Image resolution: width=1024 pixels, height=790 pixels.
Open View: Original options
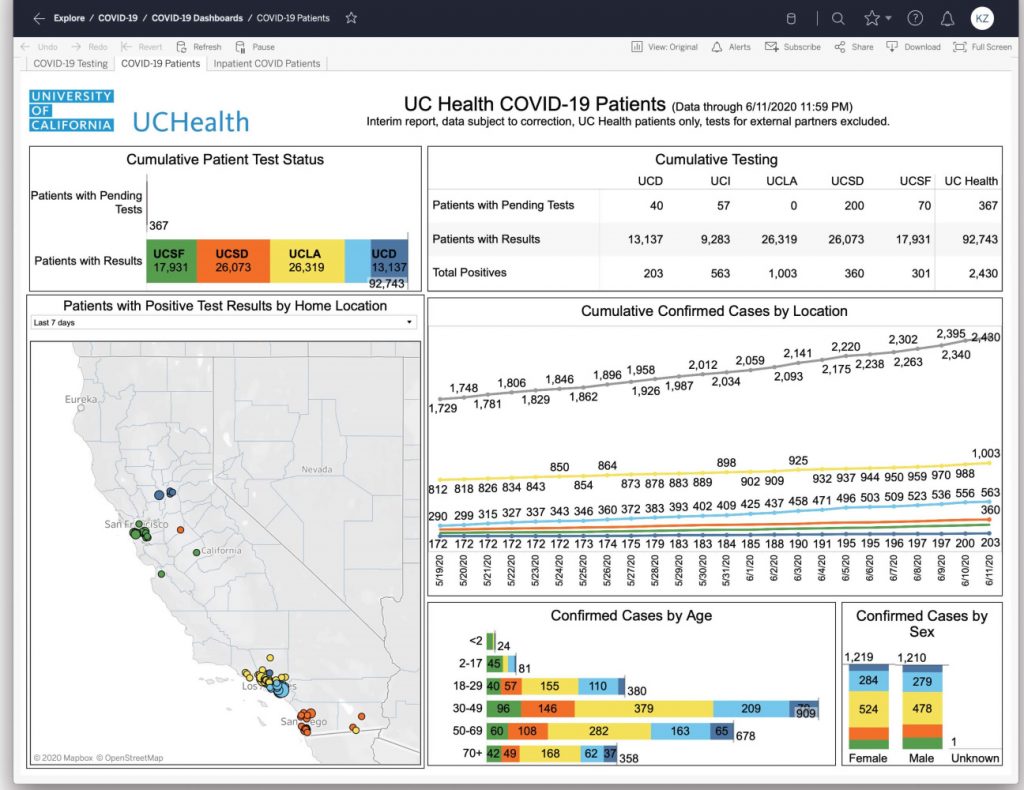[664, 47]
